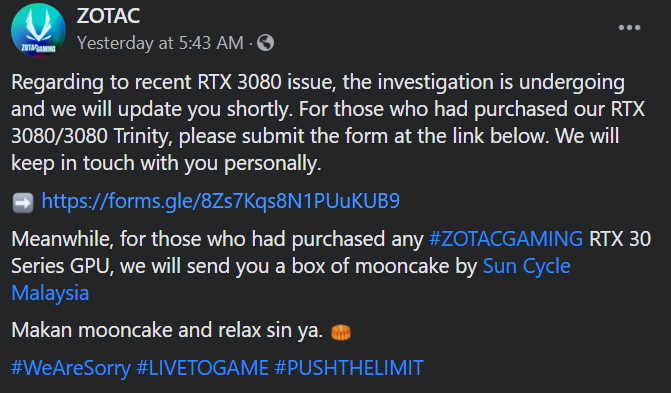Open the Yesterday at 5:43 AM timestamp
The width and height of the screenshot is (671, 393).
[x=160, y=43]
